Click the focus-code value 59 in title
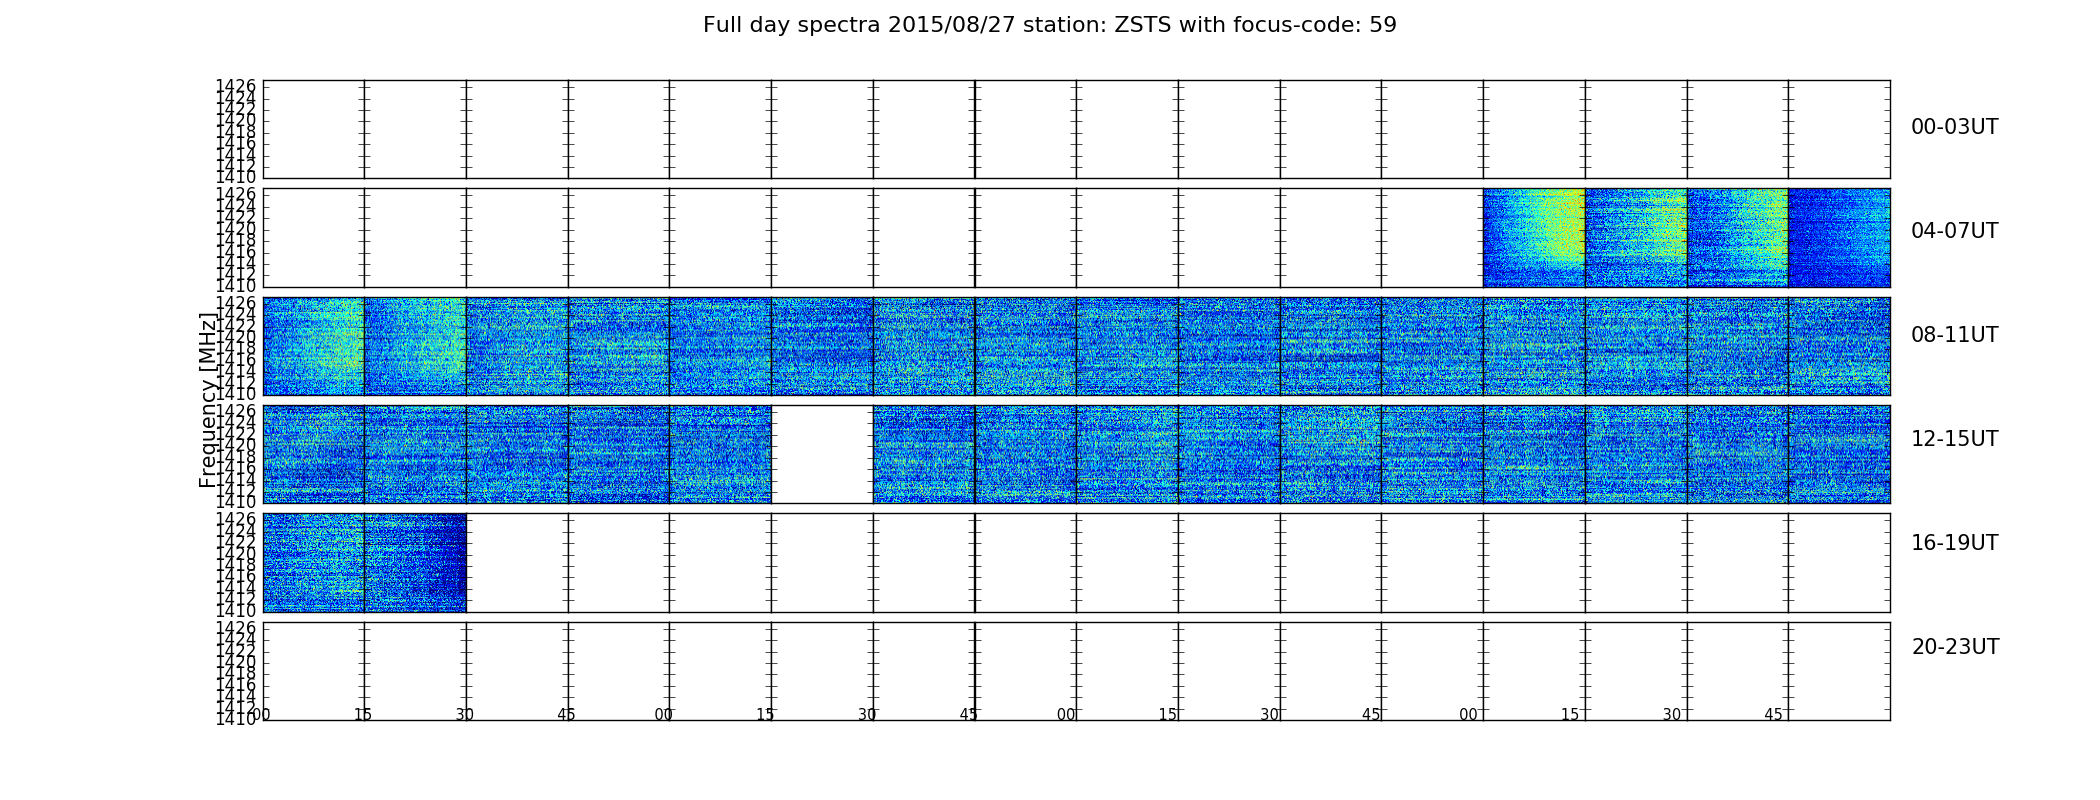This screenshot has width=2100, height=800. [x=1383, y=25]
